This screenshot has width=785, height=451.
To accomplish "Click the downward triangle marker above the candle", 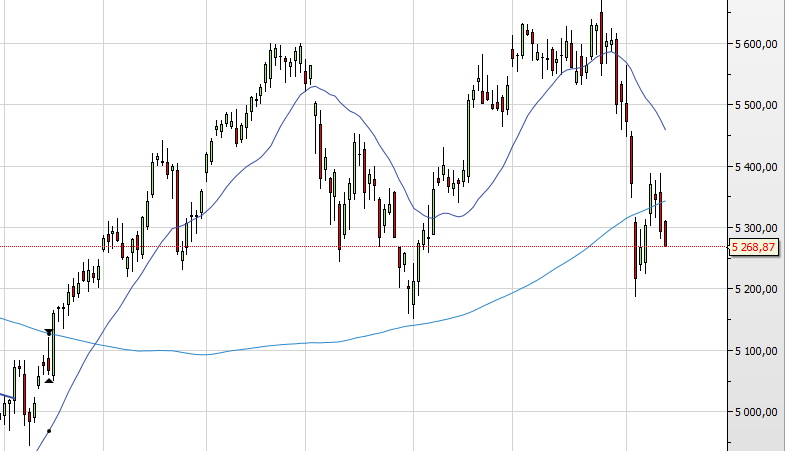I will click(x=49, y=332).
